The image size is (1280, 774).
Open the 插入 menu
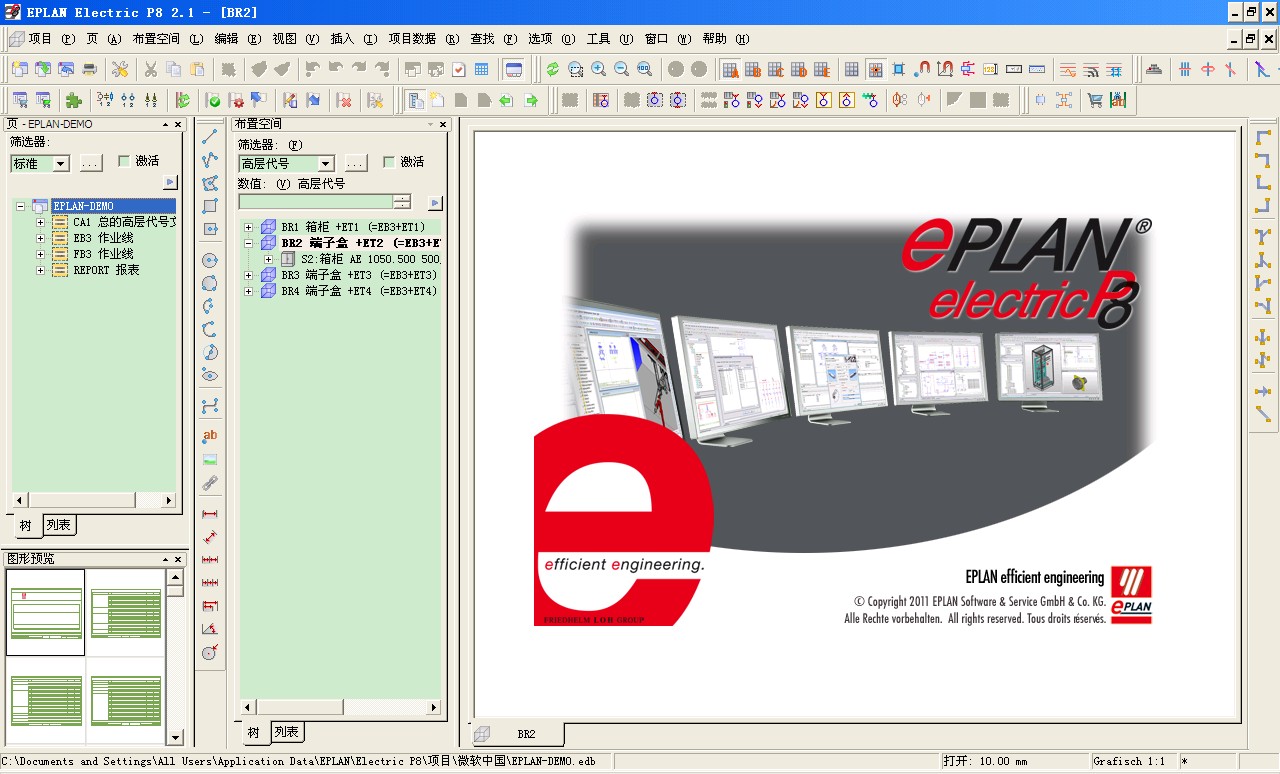tap(354, 39)
